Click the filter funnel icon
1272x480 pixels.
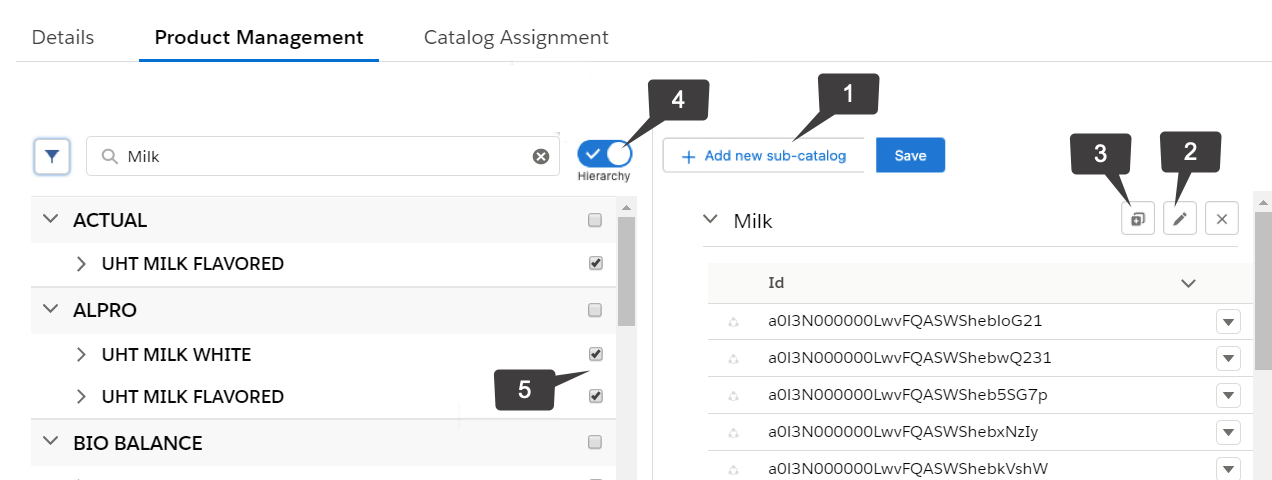click(52, 157)
